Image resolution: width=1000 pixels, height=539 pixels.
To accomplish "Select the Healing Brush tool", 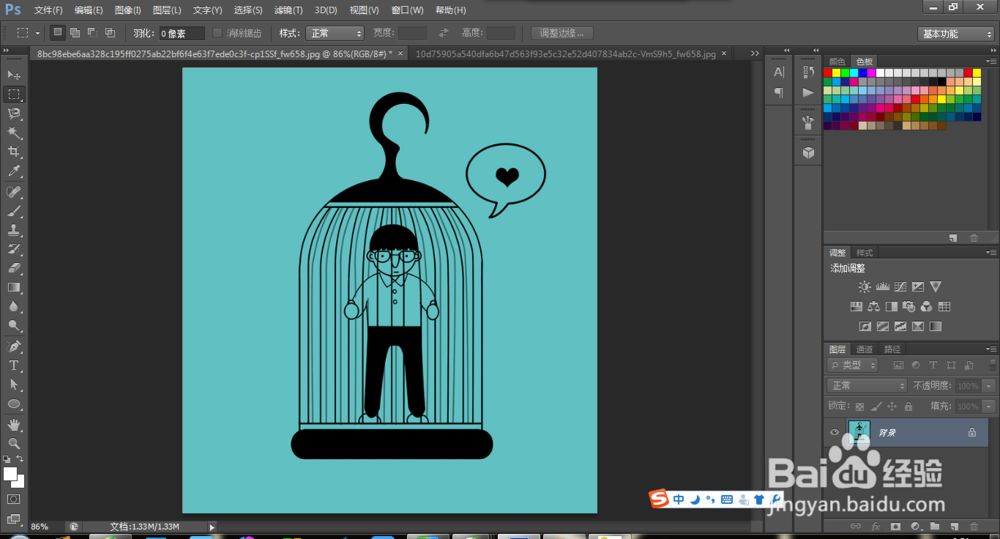I will point(13,192).
